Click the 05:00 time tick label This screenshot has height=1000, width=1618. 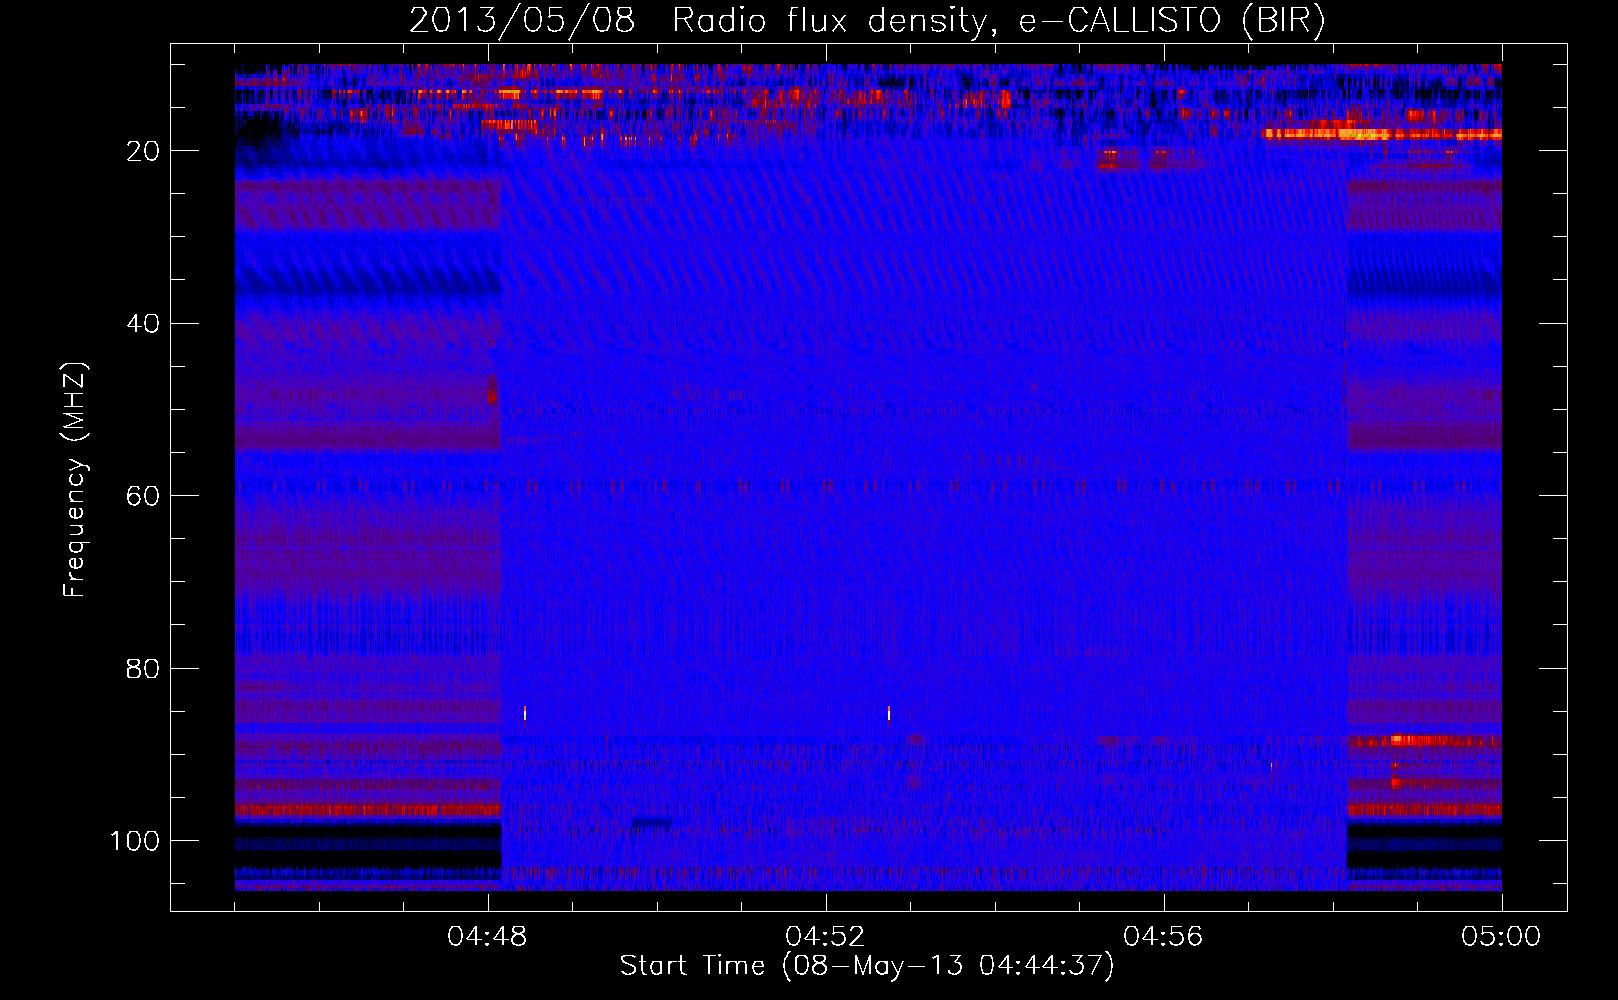pyautogui.click(x=1501, y=937)
